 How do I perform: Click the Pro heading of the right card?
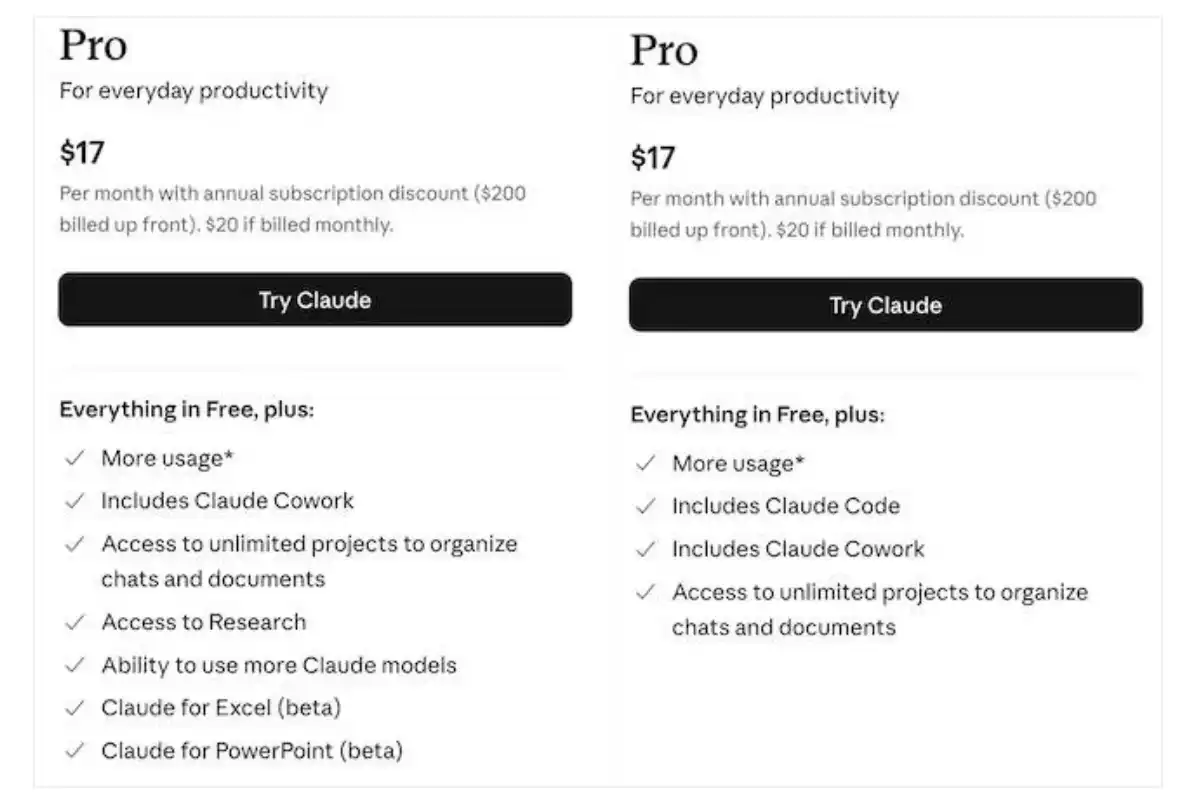(663, 51)
